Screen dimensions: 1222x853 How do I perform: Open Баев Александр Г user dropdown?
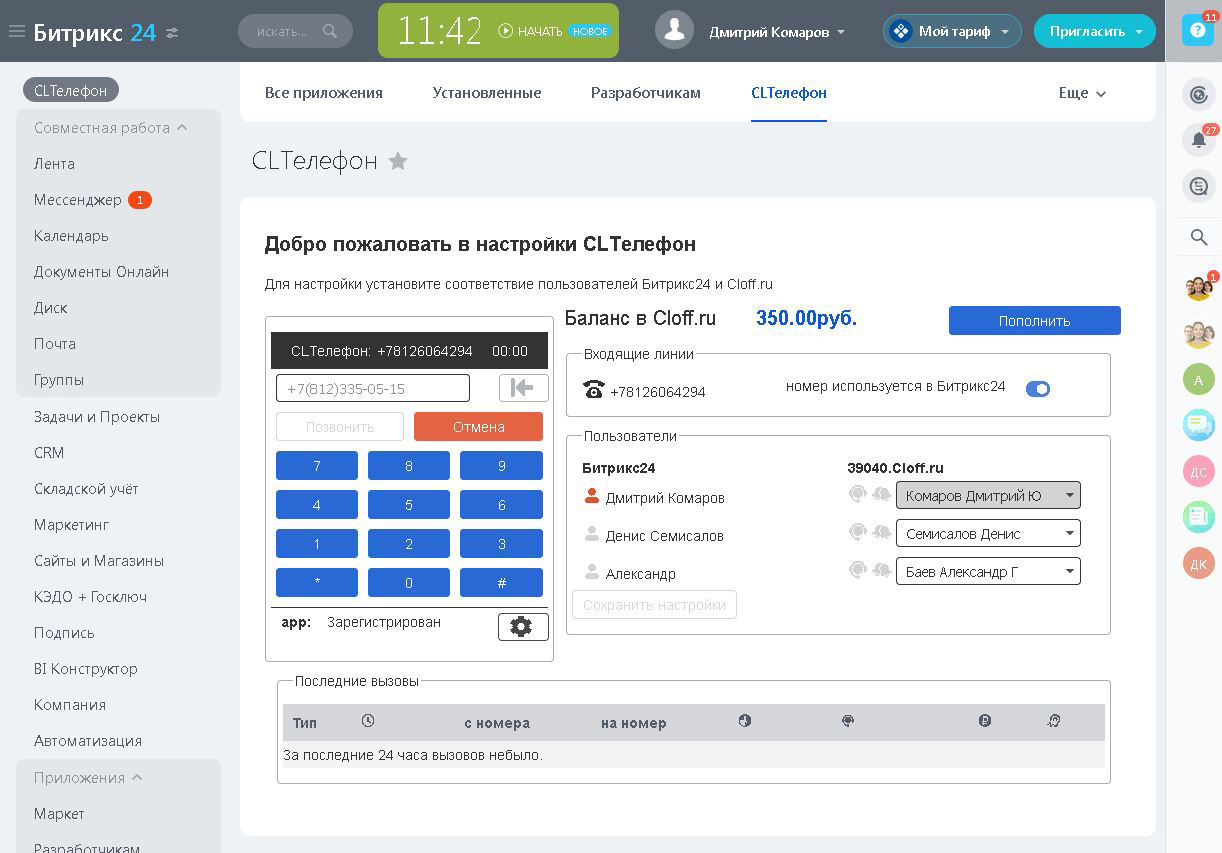point(988,571)
